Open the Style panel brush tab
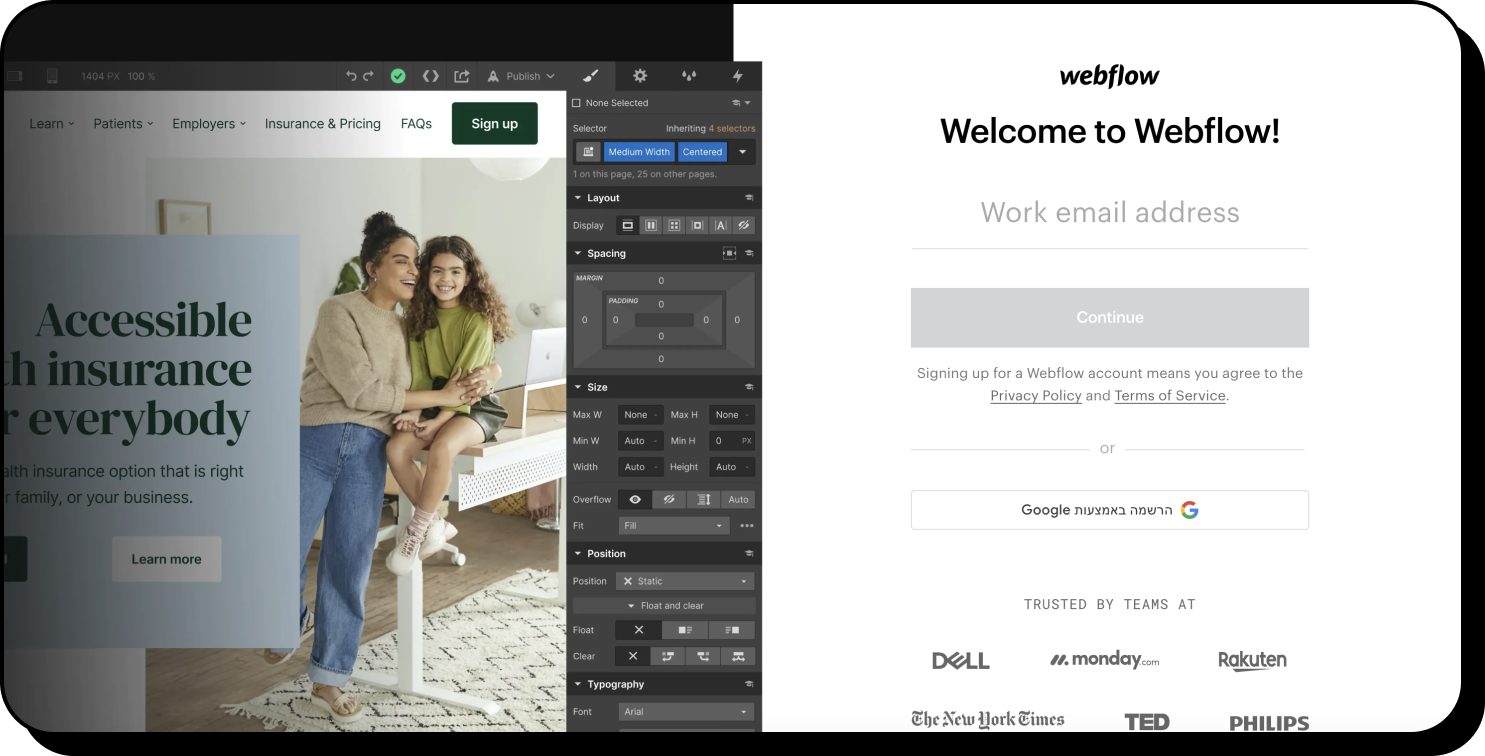The image size is (1485, 756). click(x=590, y=76)
